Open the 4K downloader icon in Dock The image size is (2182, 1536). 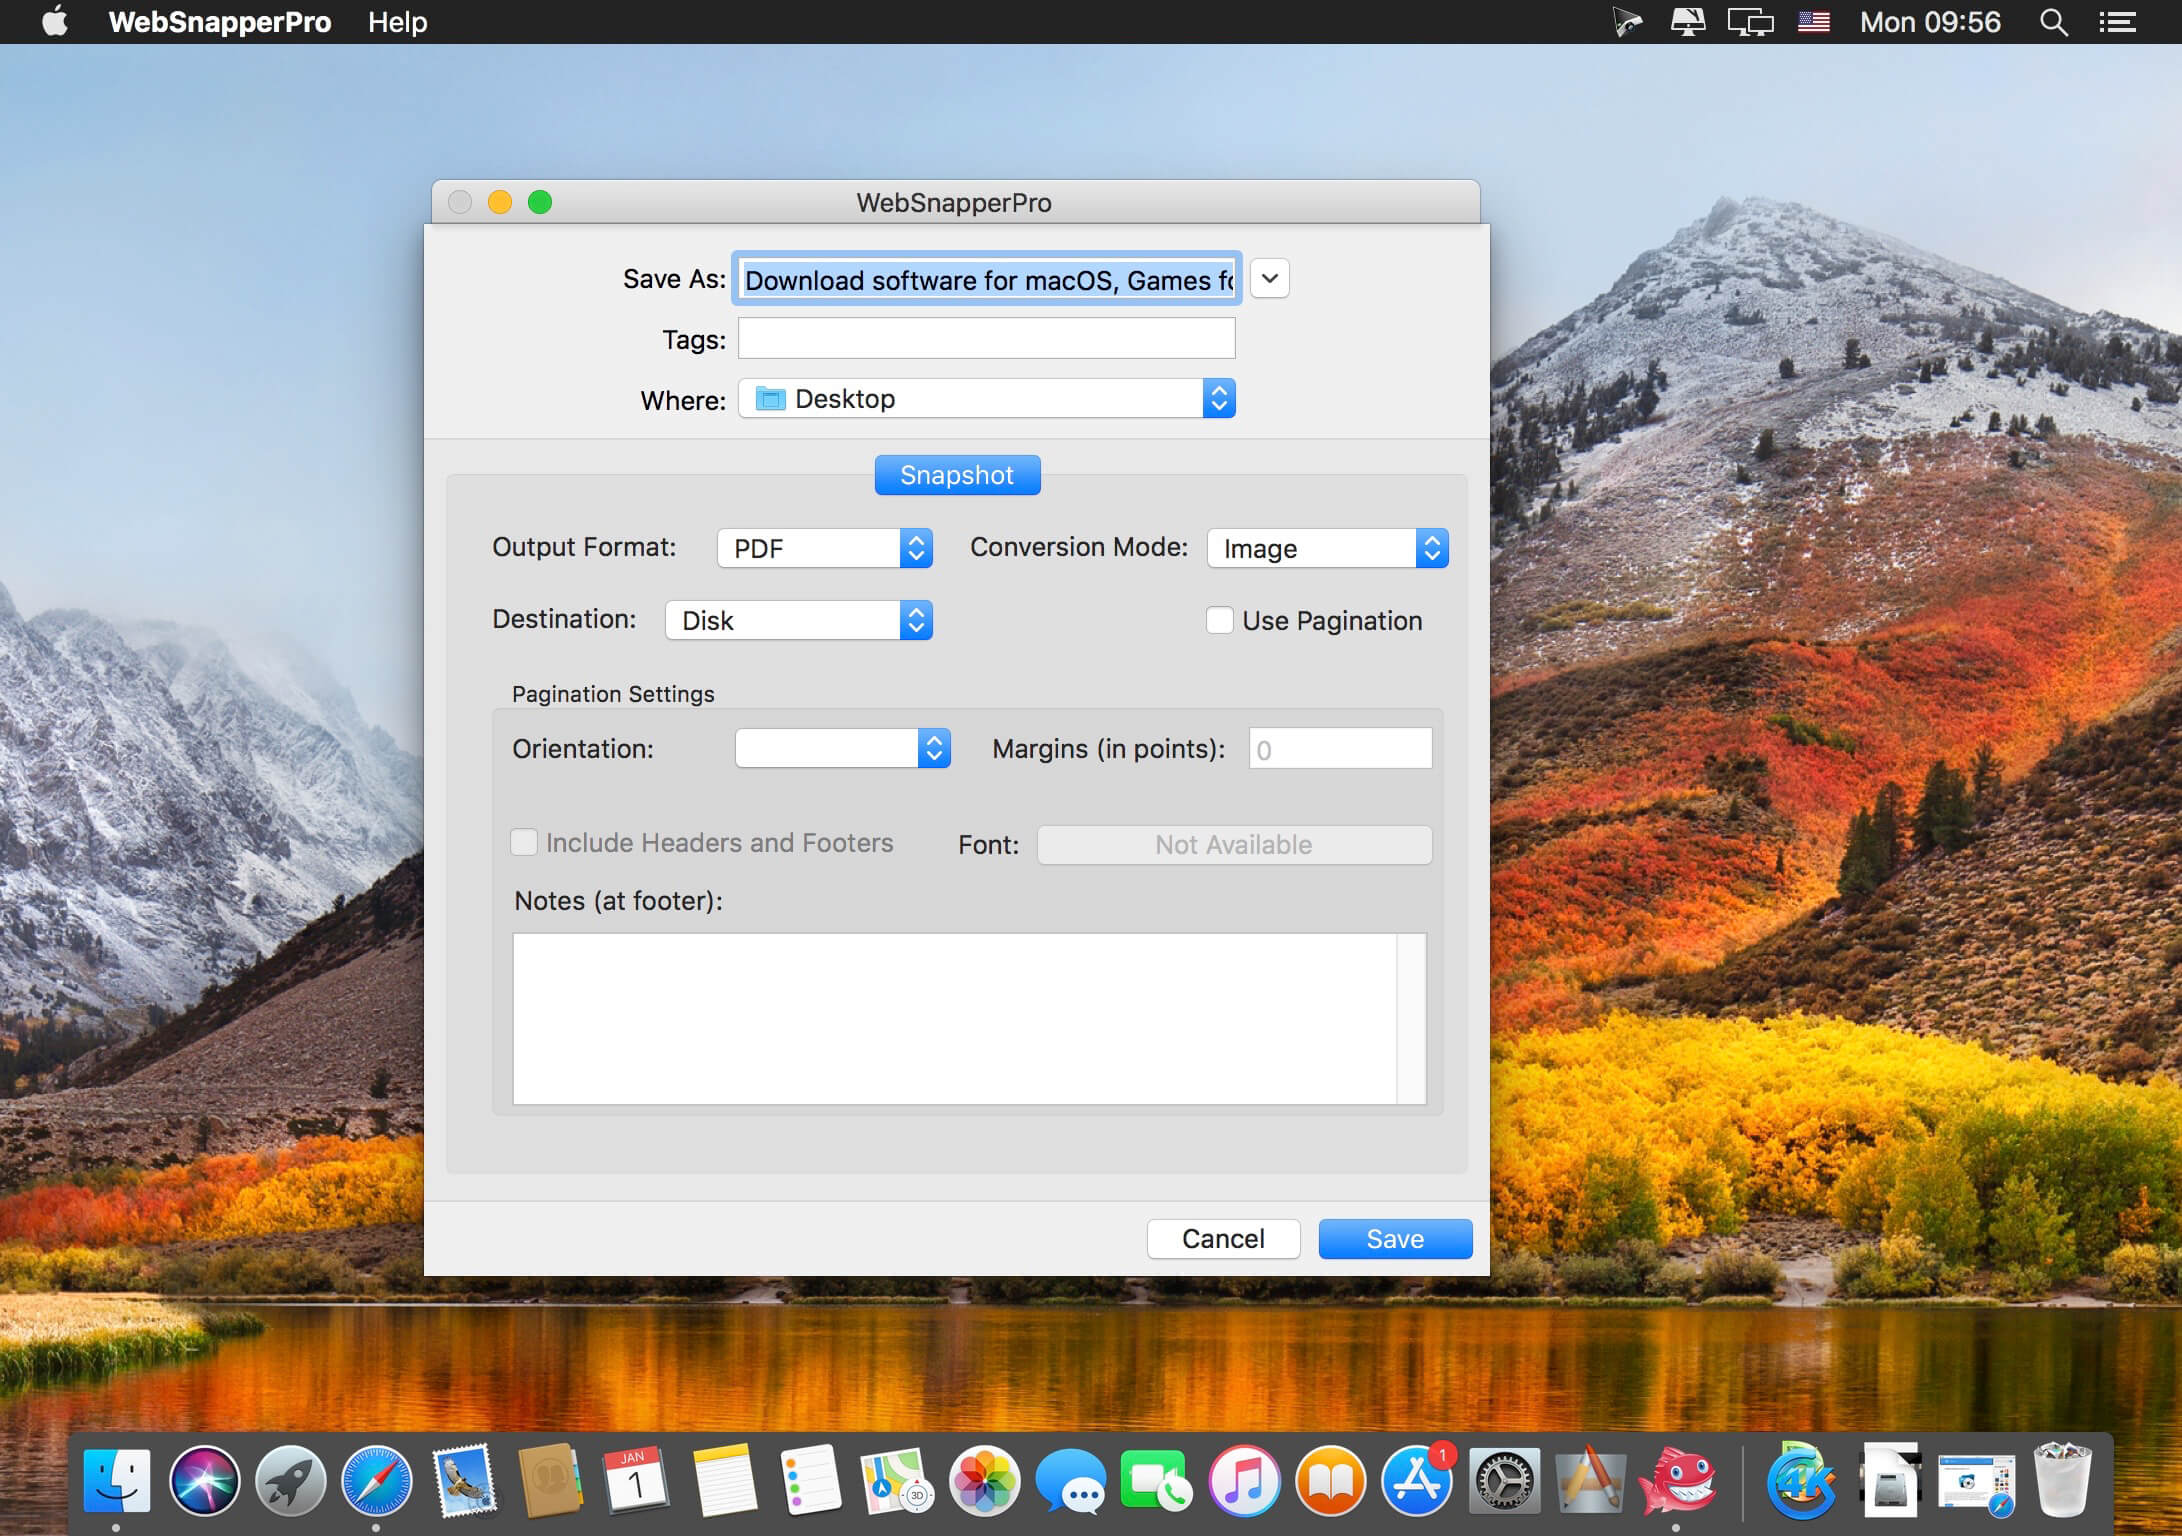1801,1481
